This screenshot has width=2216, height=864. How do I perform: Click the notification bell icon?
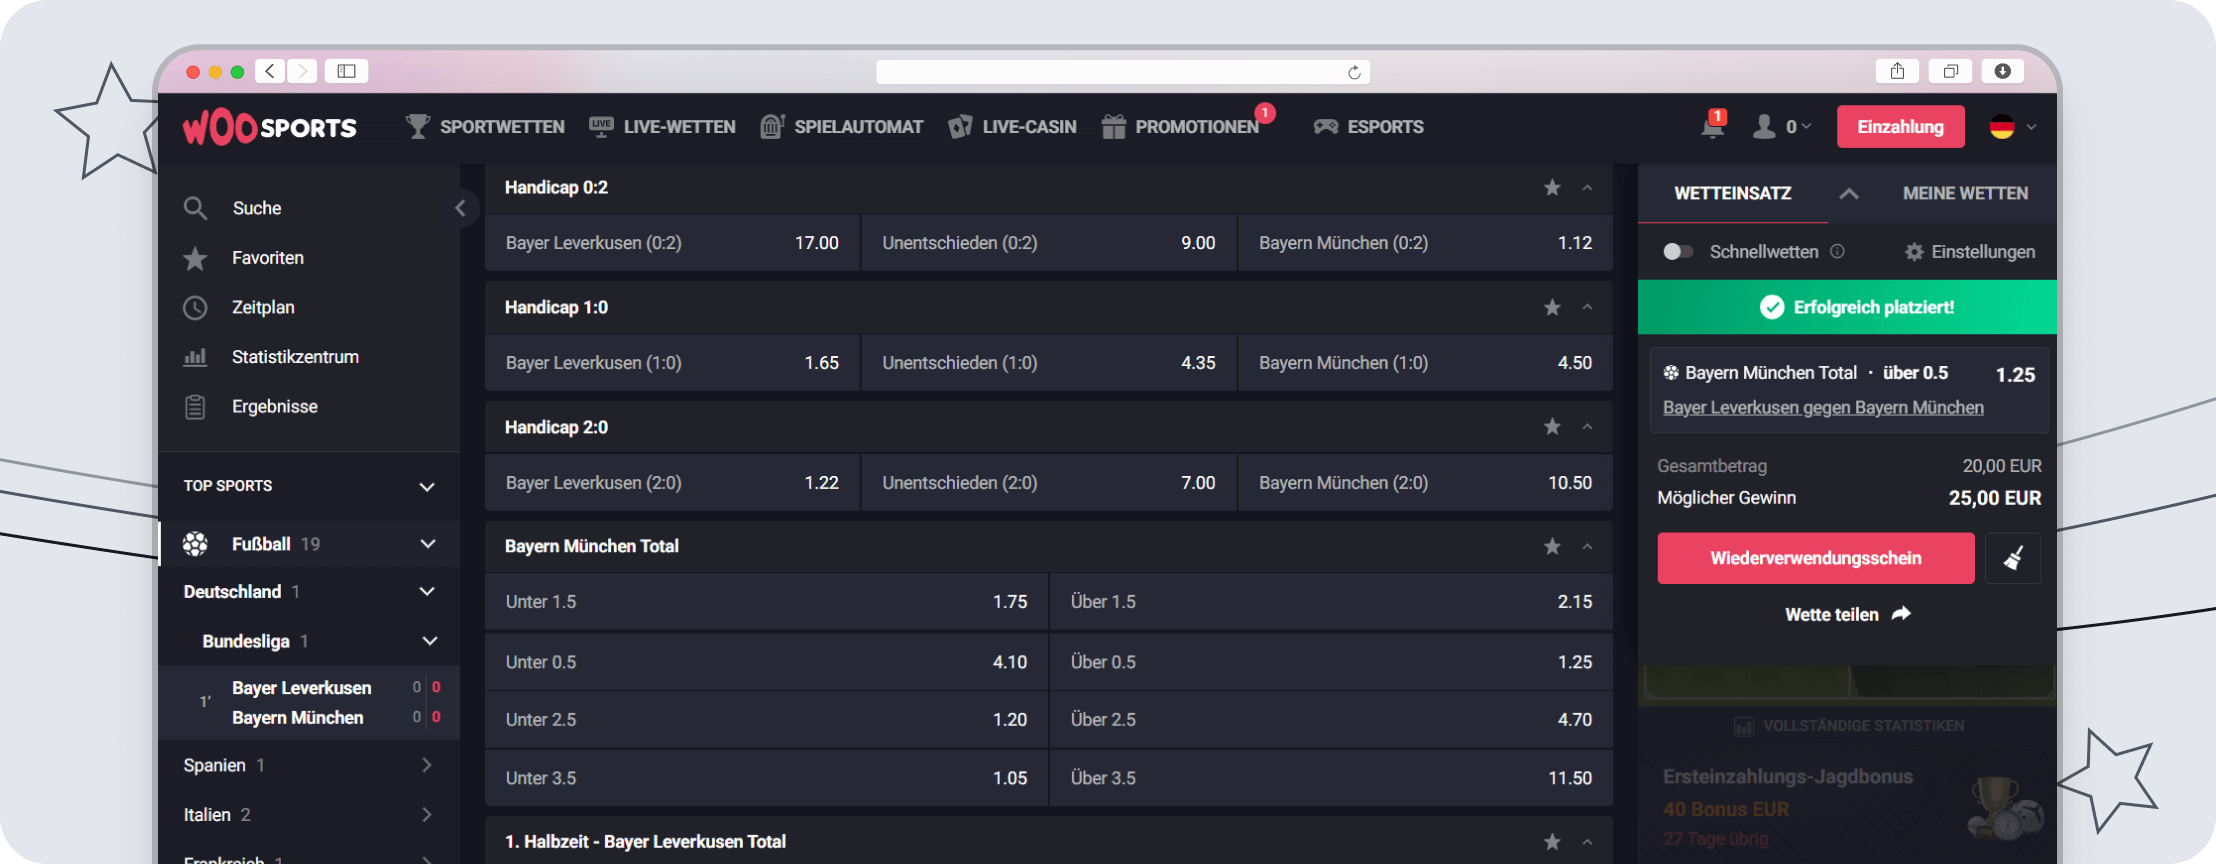[1712, 127]
